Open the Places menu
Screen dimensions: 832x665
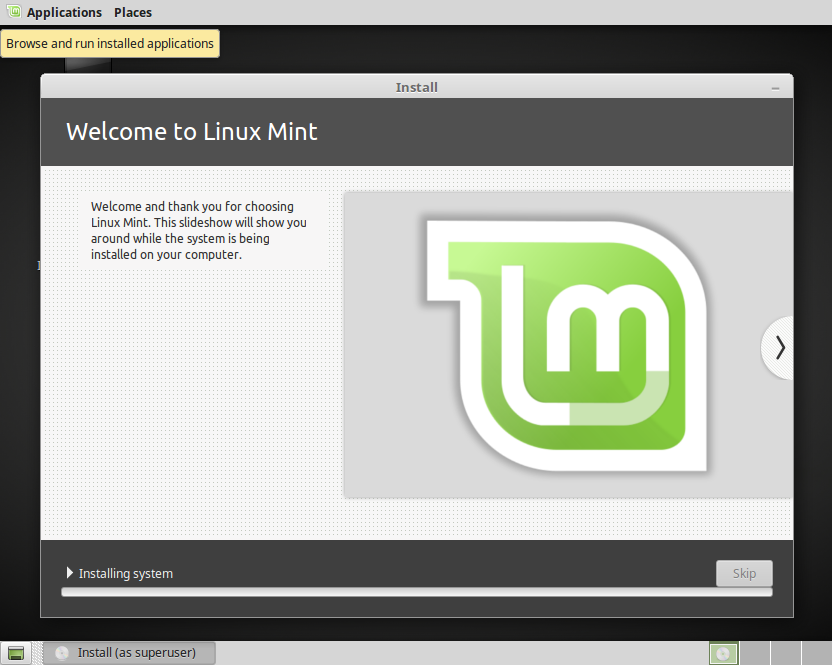pyautogui.click(x=132, y=11)
